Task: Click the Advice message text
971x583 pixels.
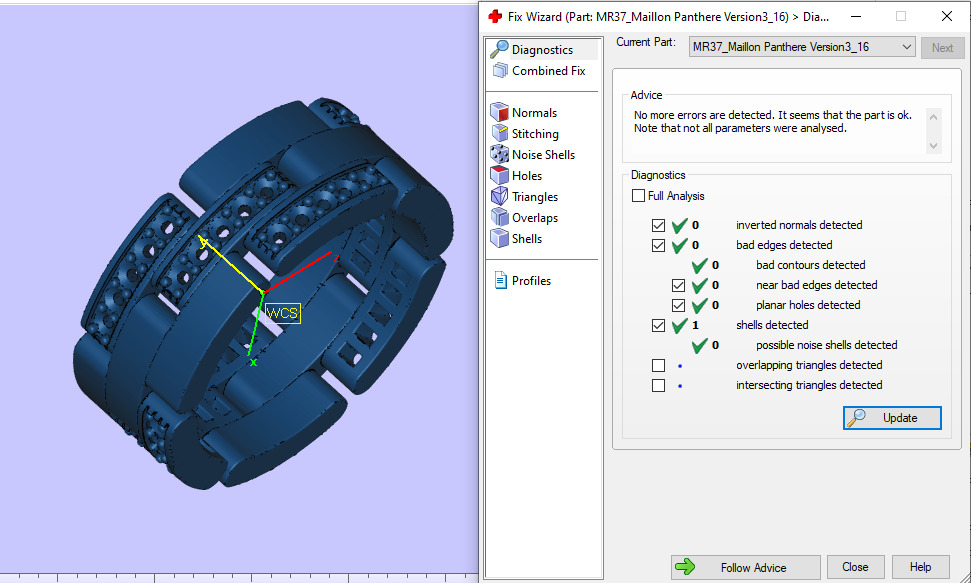Action: [x=772, y=121]
